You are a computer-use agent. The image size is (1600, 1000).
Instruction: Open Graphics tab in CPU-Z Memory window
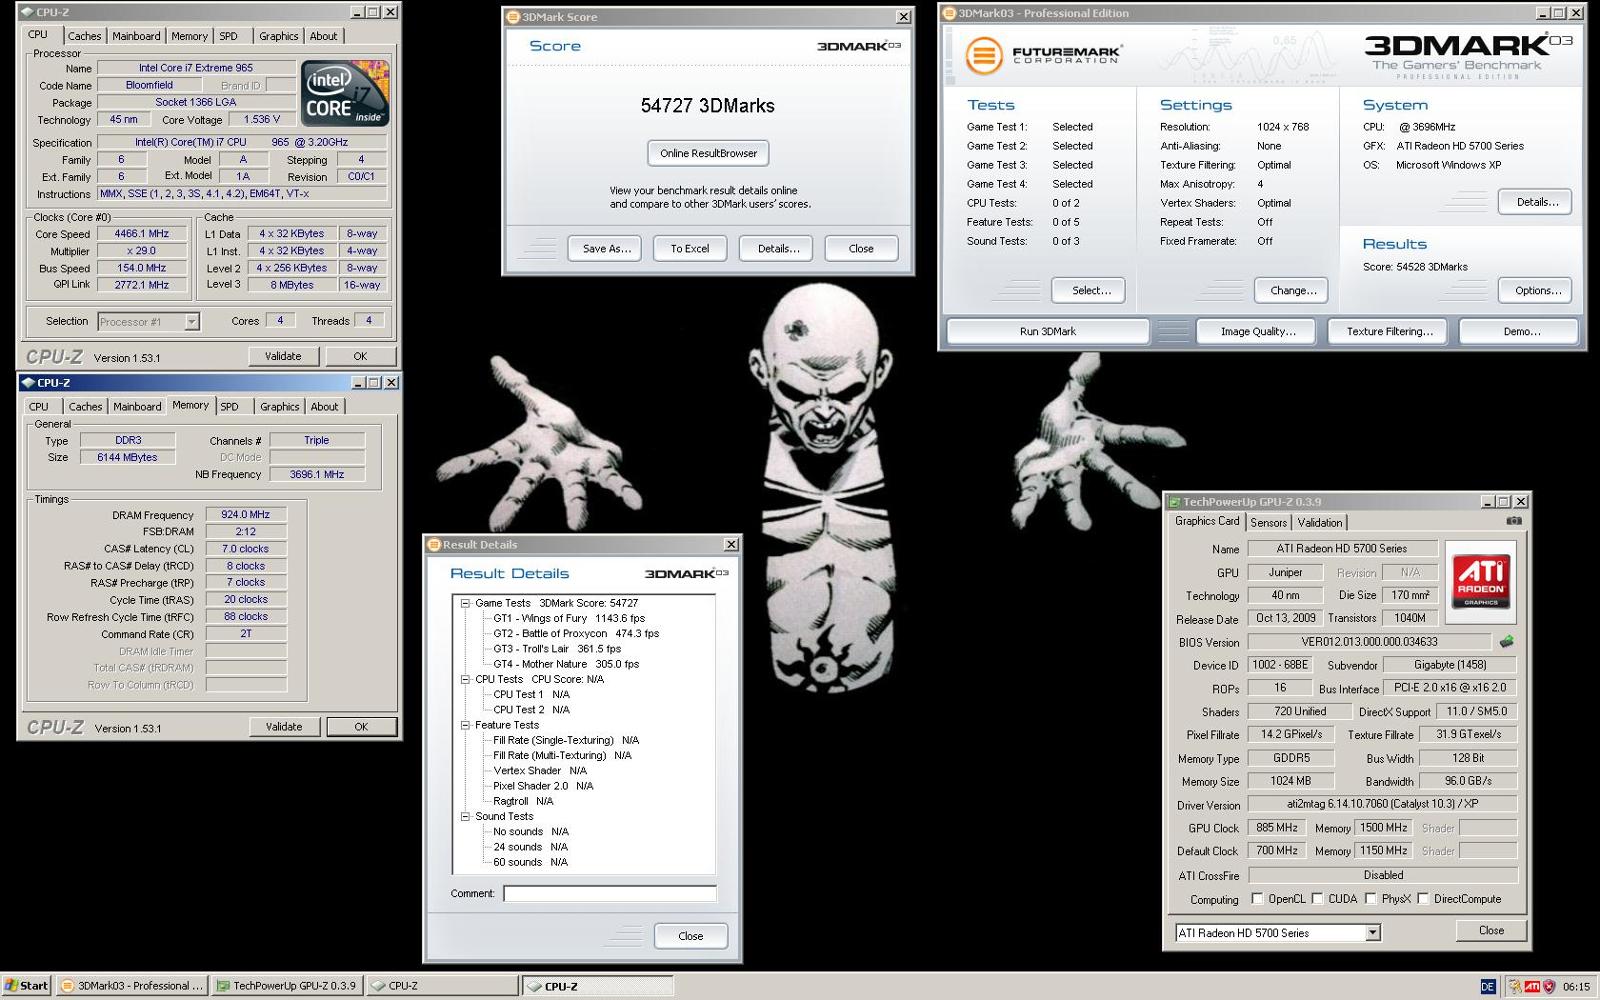click(x=279, y=407)
